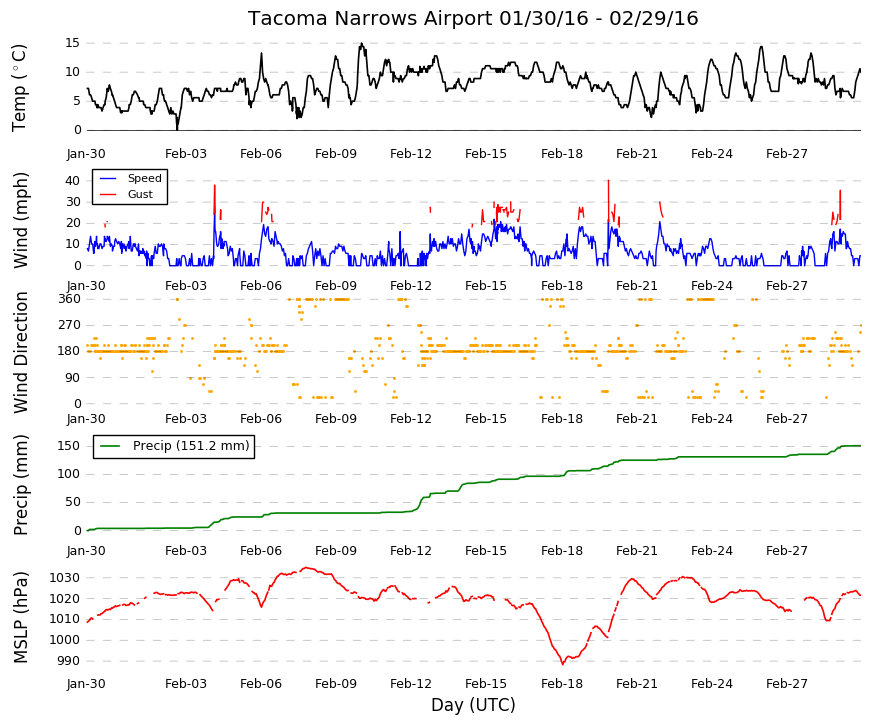Click the Day (UTC) x-axis label

[x=473, y=705]
